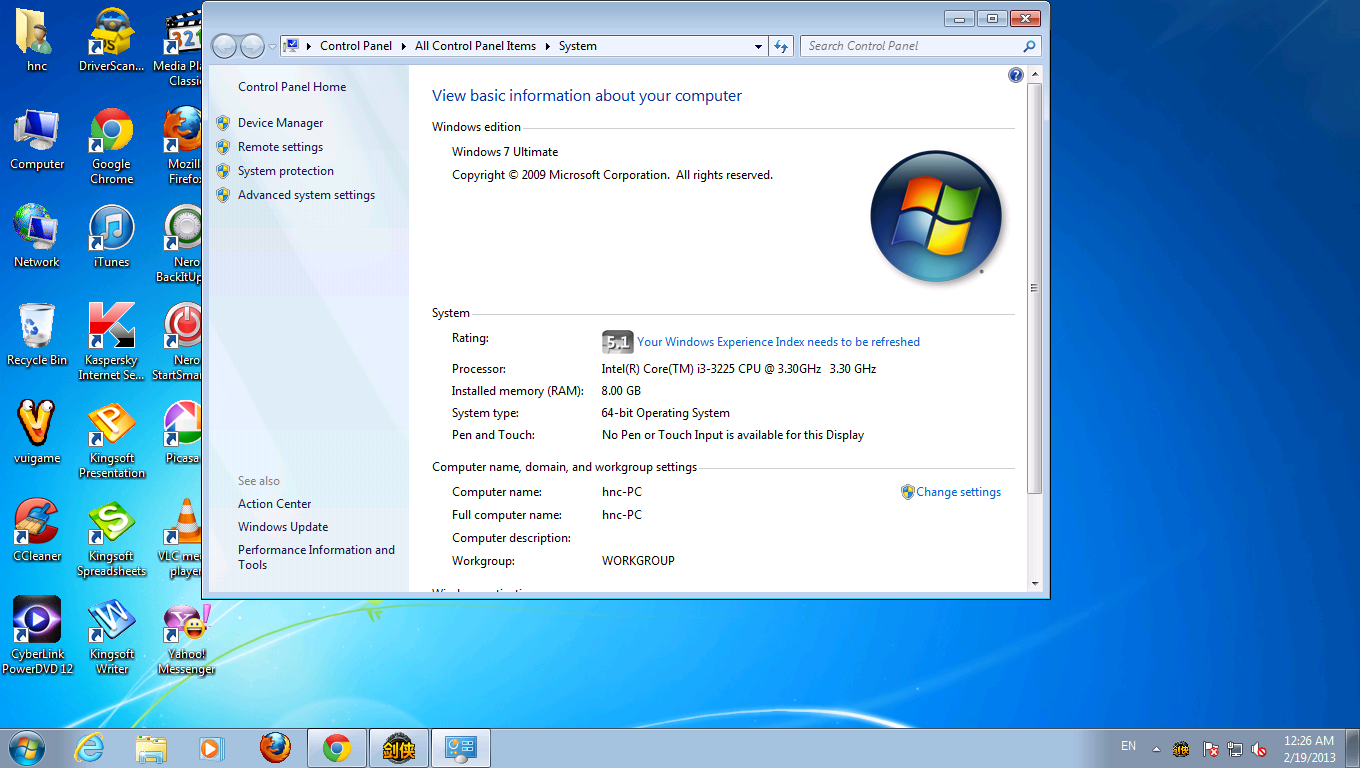Image resolution: width=1360 pixels, height=768 pixels.
Task: Select the Mozilla Firefox desktop shortcut
Action: point(184,146)
